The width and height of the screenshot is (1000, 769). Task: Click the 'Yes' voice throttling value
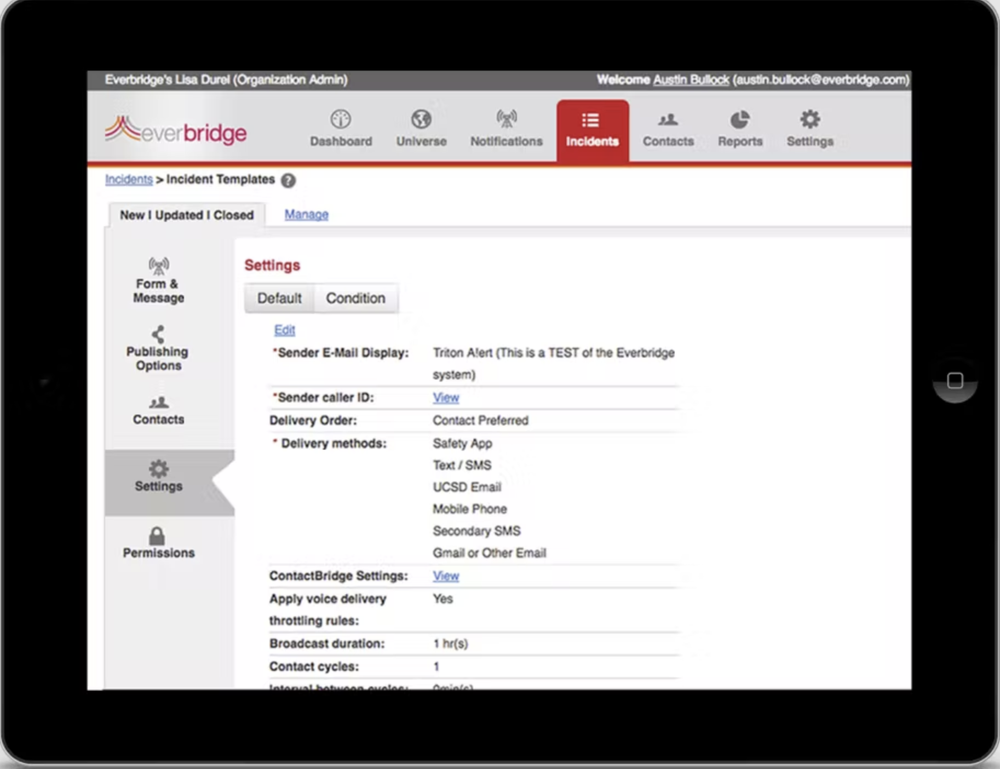443,599
